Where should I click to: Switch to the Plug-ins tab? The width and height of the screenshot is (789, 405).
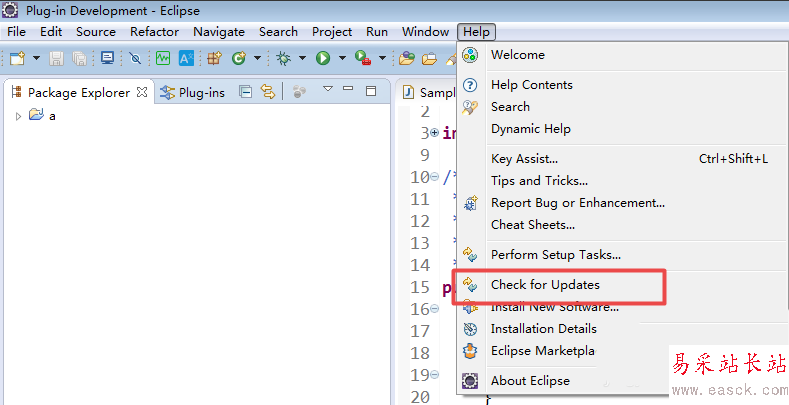tap(192, 93)
